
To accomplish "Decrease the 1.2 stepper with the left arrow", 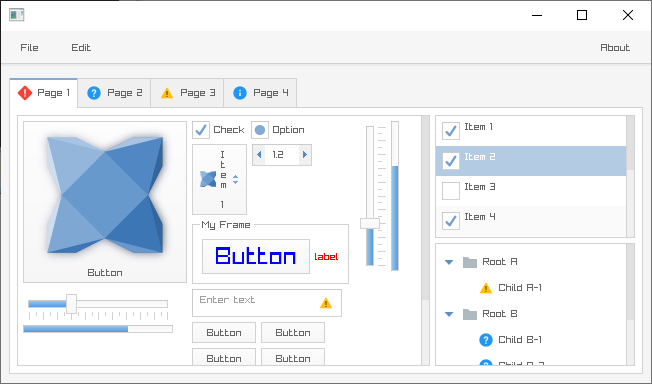I will (259, 155).
